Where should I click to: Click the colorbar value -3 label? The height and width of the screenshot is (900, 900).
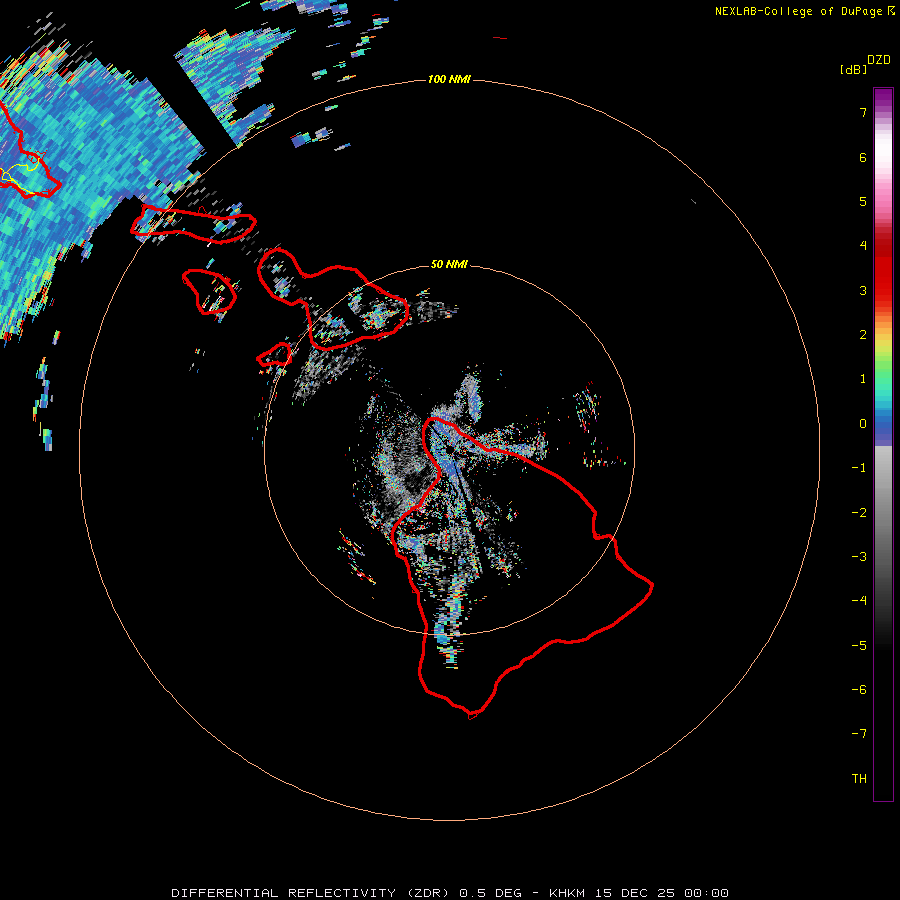point(859,556)
